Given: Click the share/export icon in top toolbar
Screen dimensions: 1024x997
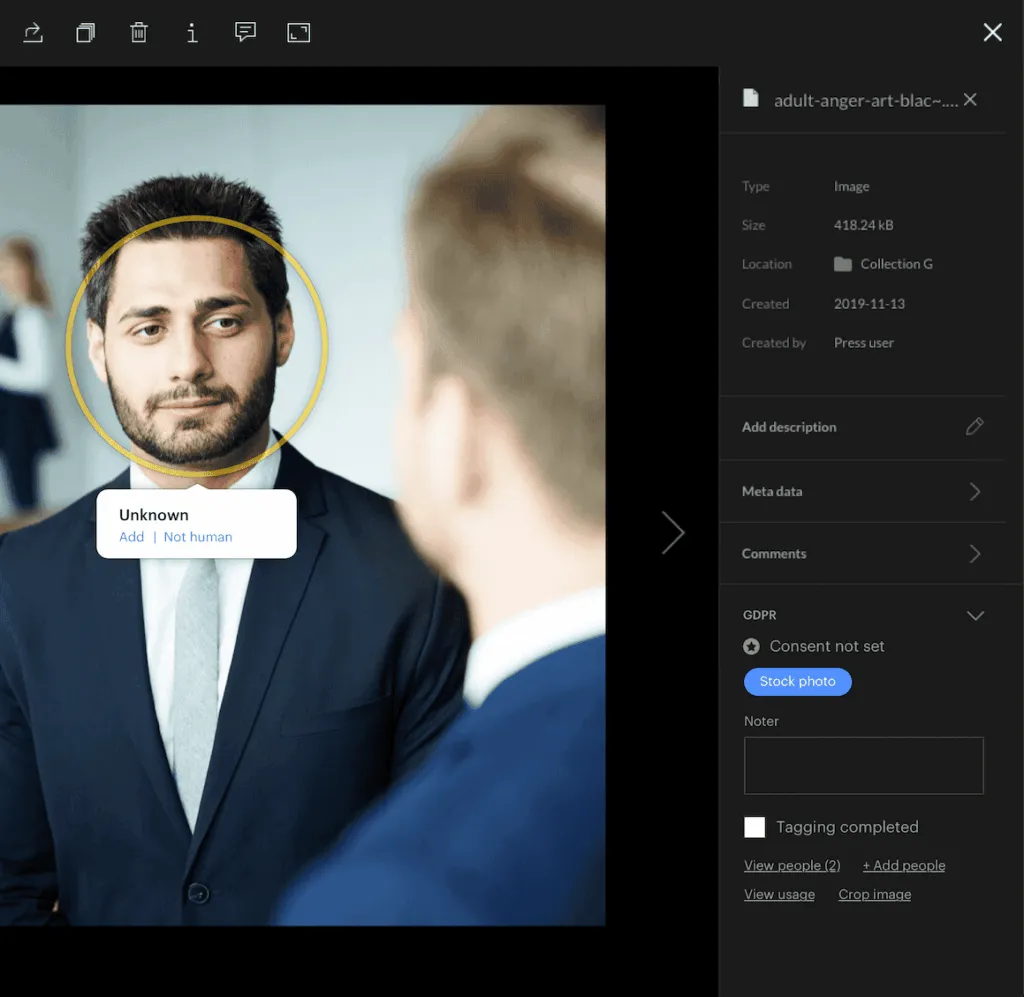Looking at the screenshot, I should click(x=33, y=33).
